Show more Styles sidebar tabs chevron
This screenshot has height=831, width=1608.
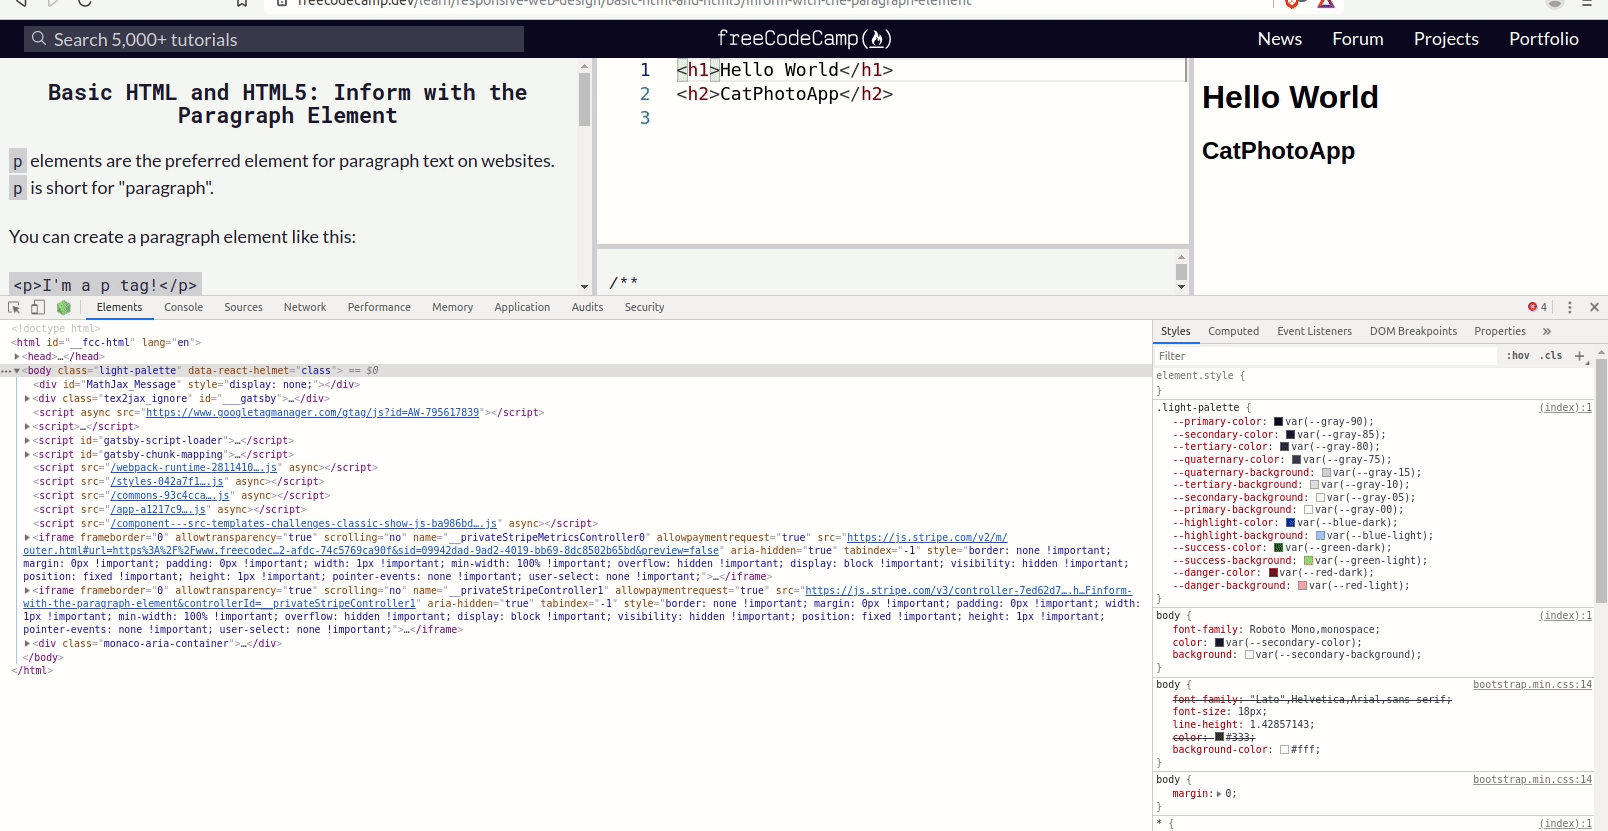pyautogui.click(x=1547, y=331)
